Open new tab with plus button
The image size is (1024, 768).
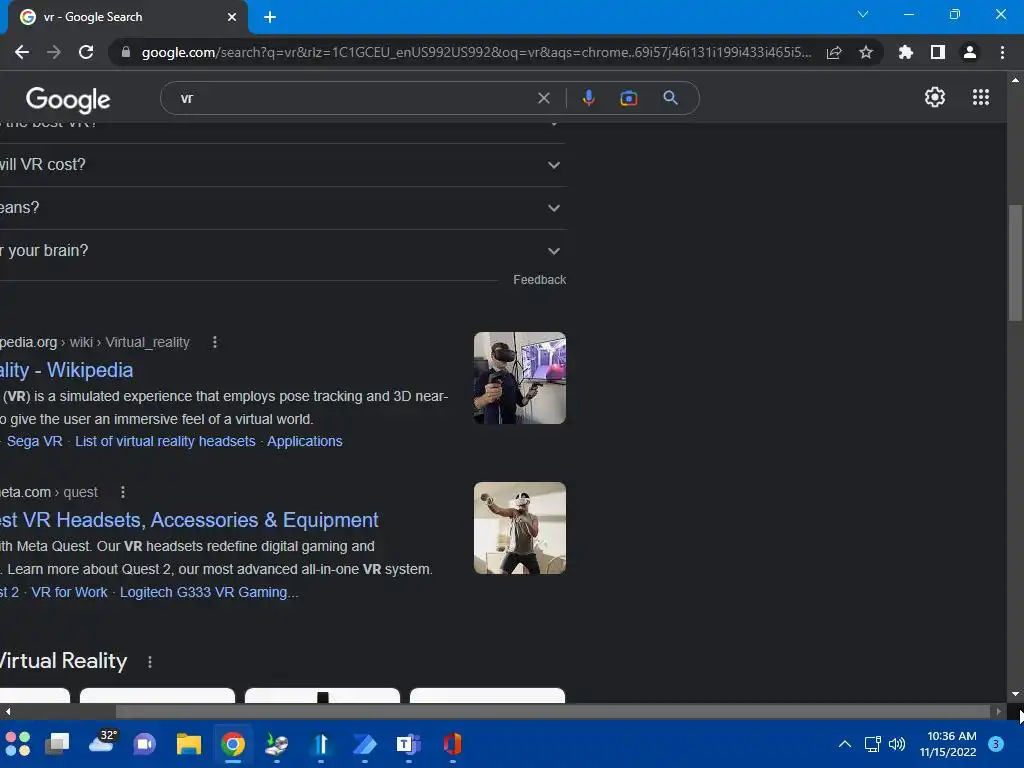(x=270, y=17)
